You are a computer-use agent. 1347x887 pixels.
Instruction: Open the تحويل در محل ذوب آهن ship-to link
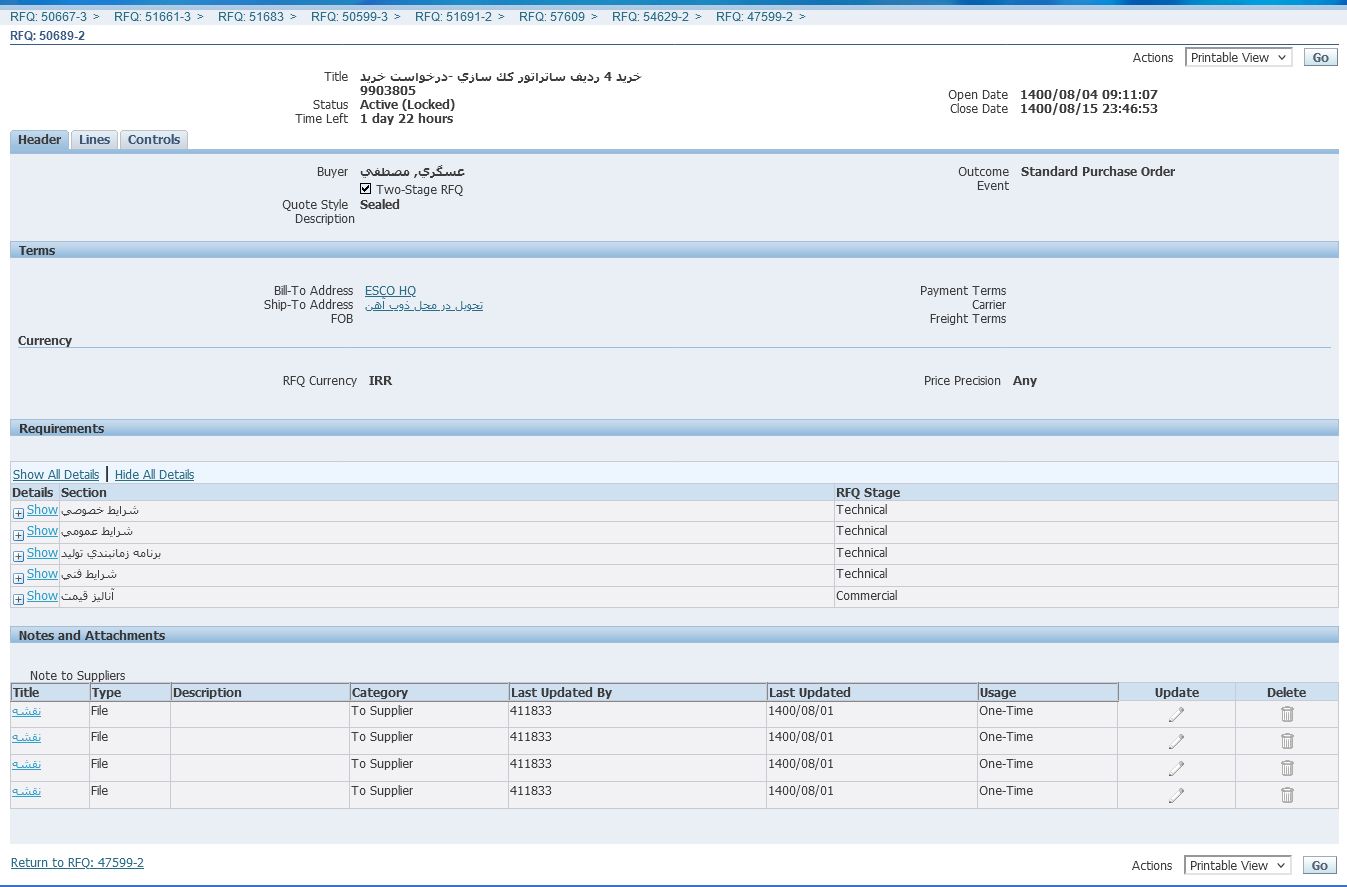tap(424, 305)
